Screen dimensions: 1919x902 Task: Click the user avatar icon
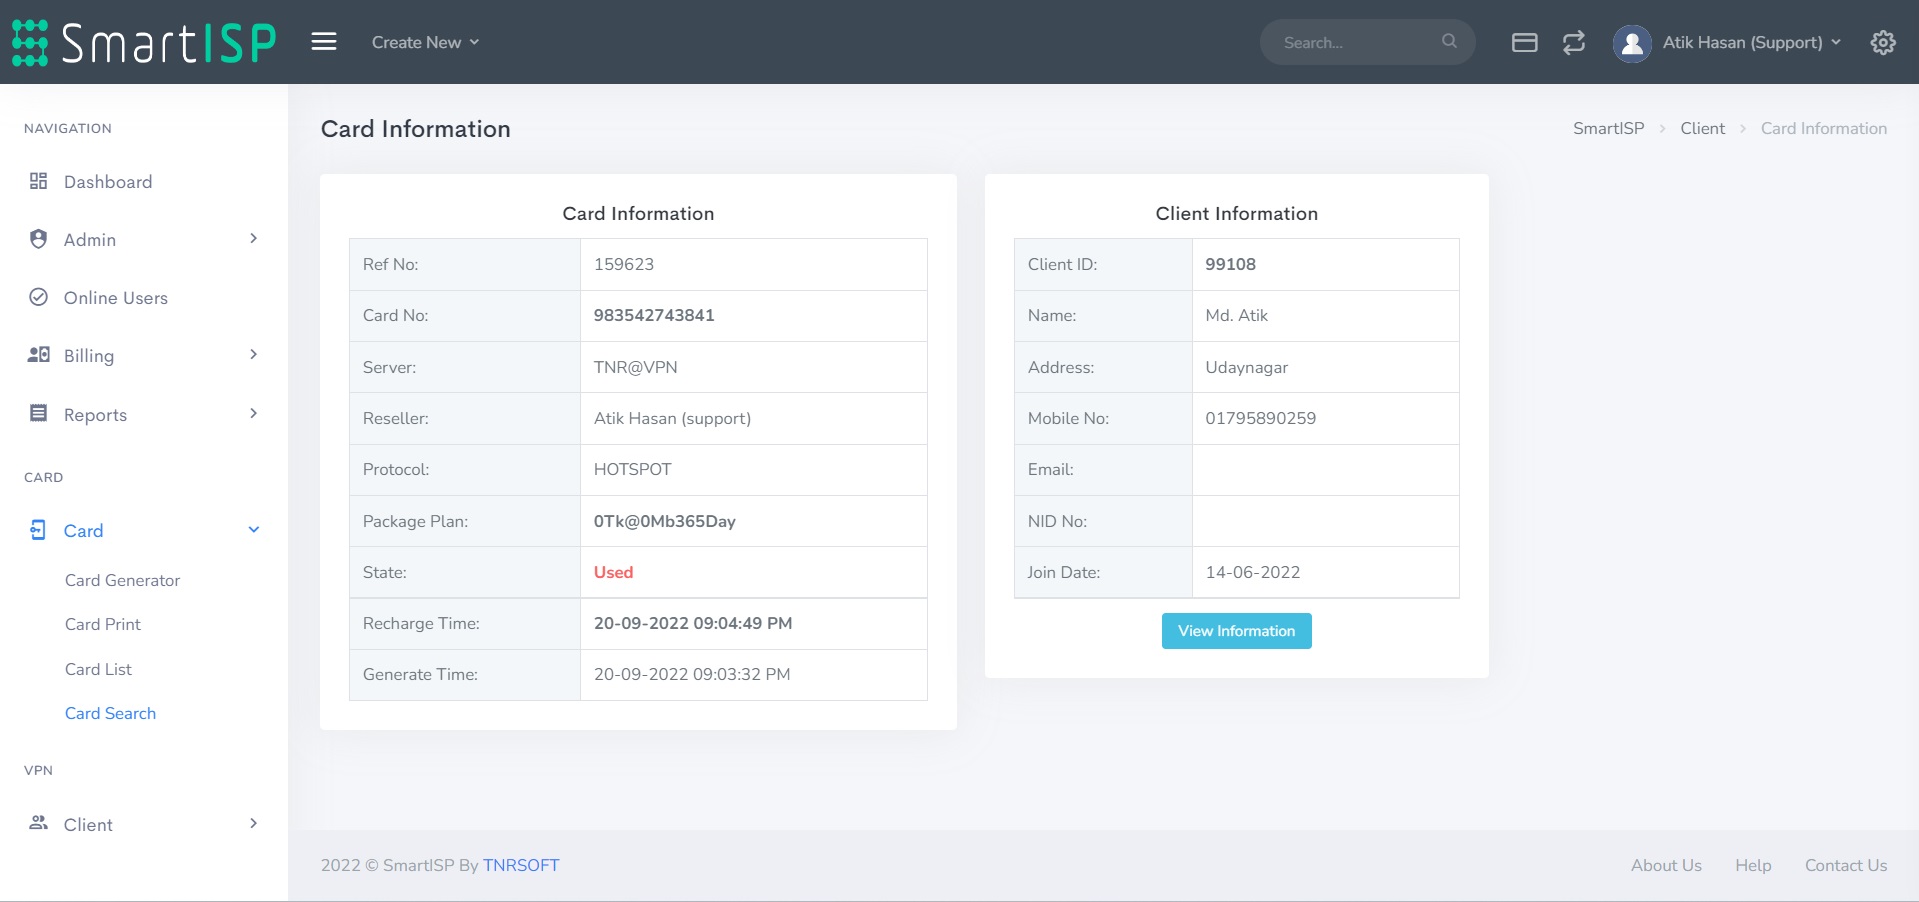[x=1631, y=43]
